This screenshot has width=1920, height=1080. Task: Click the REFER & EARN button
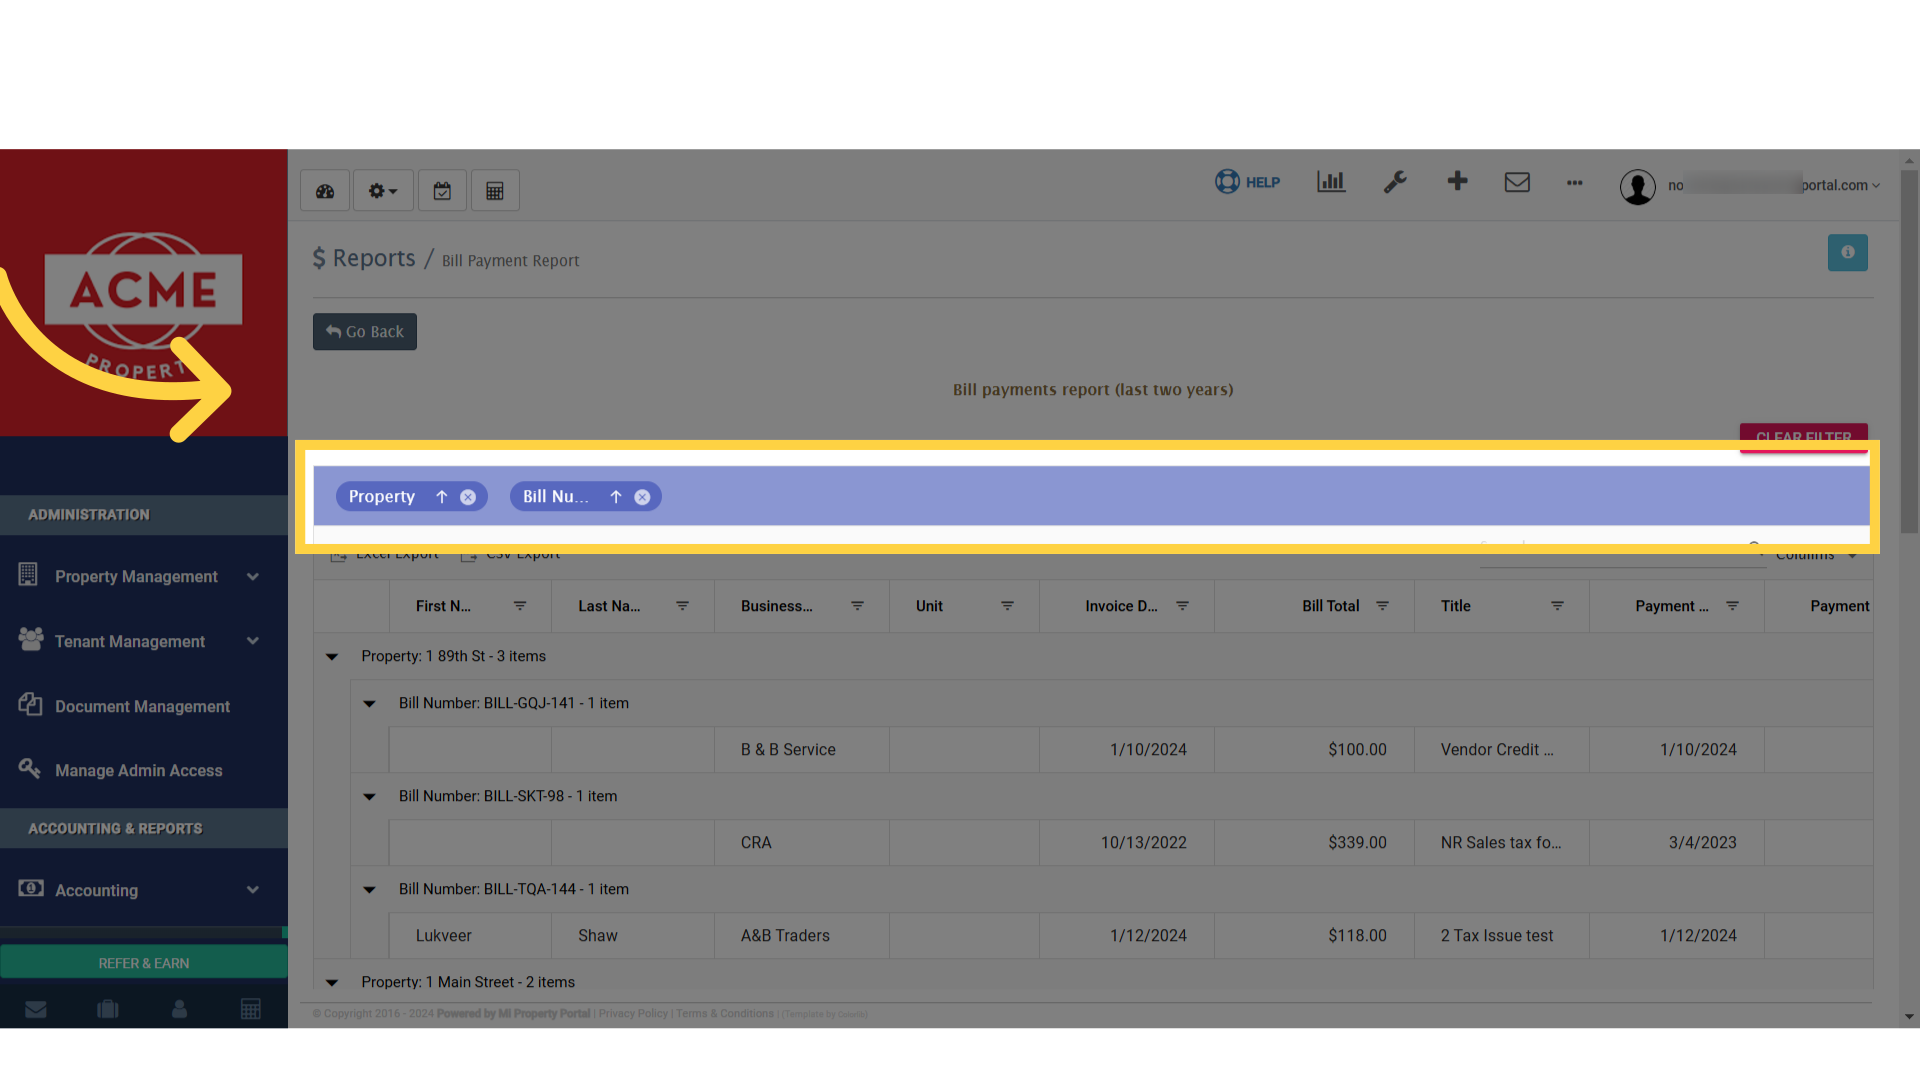tap(144, 963)
